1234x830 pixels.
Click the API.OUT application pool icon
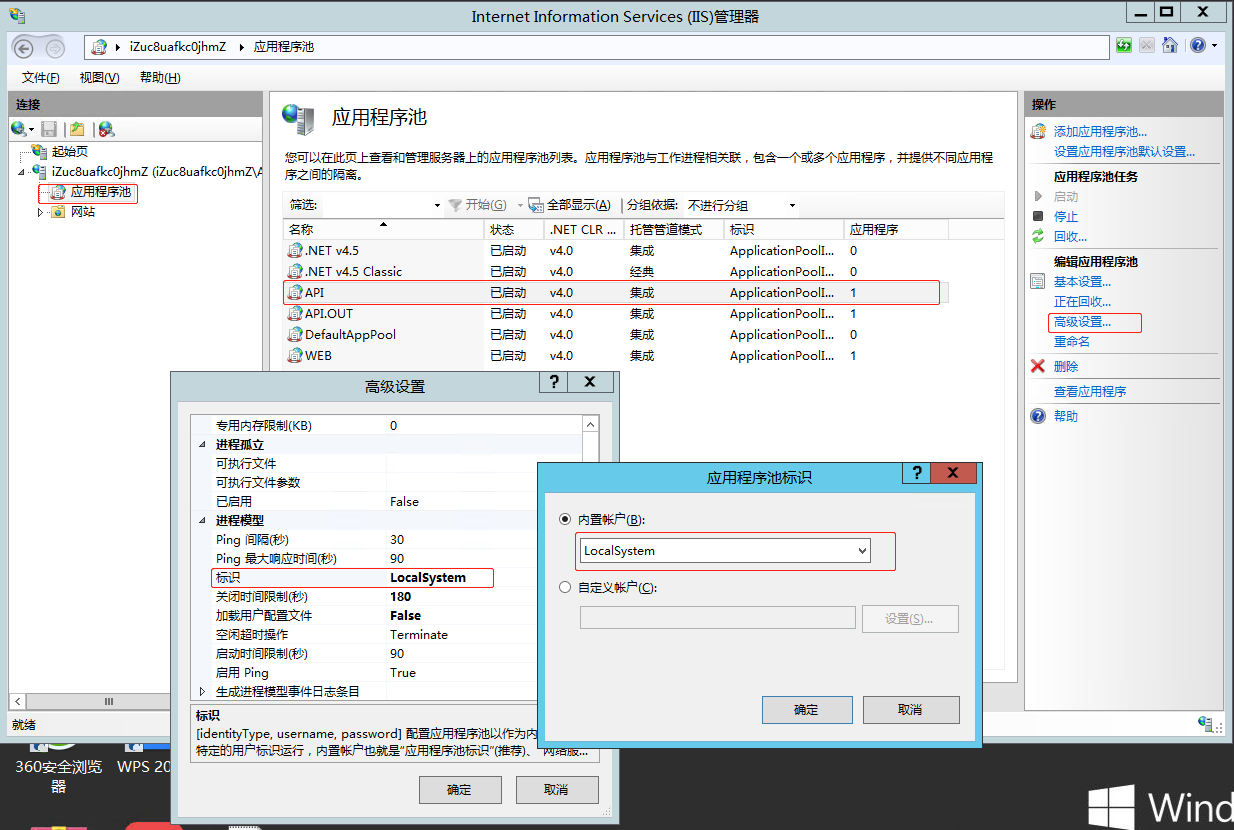295,314
